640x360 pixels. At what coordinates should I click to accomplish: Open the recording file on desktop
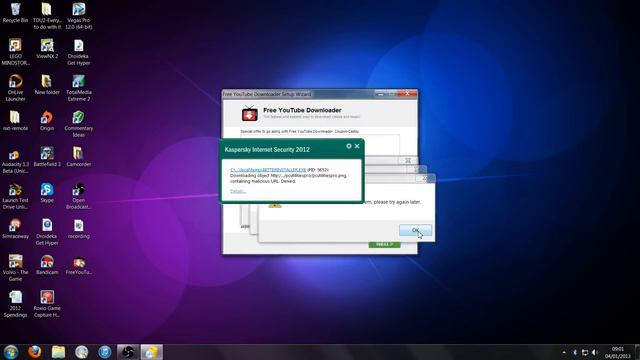pyautogui.click(x=79, y=229)
